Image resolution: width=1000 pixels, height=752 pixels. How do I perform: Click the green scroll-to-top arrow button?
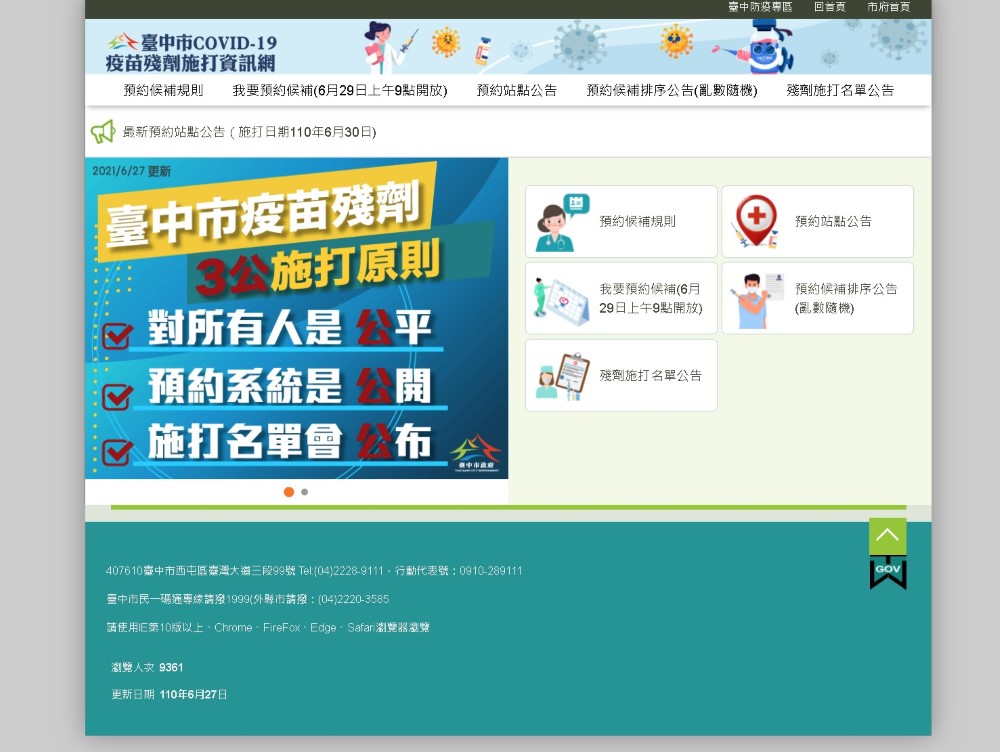click(x=887, y=536)
